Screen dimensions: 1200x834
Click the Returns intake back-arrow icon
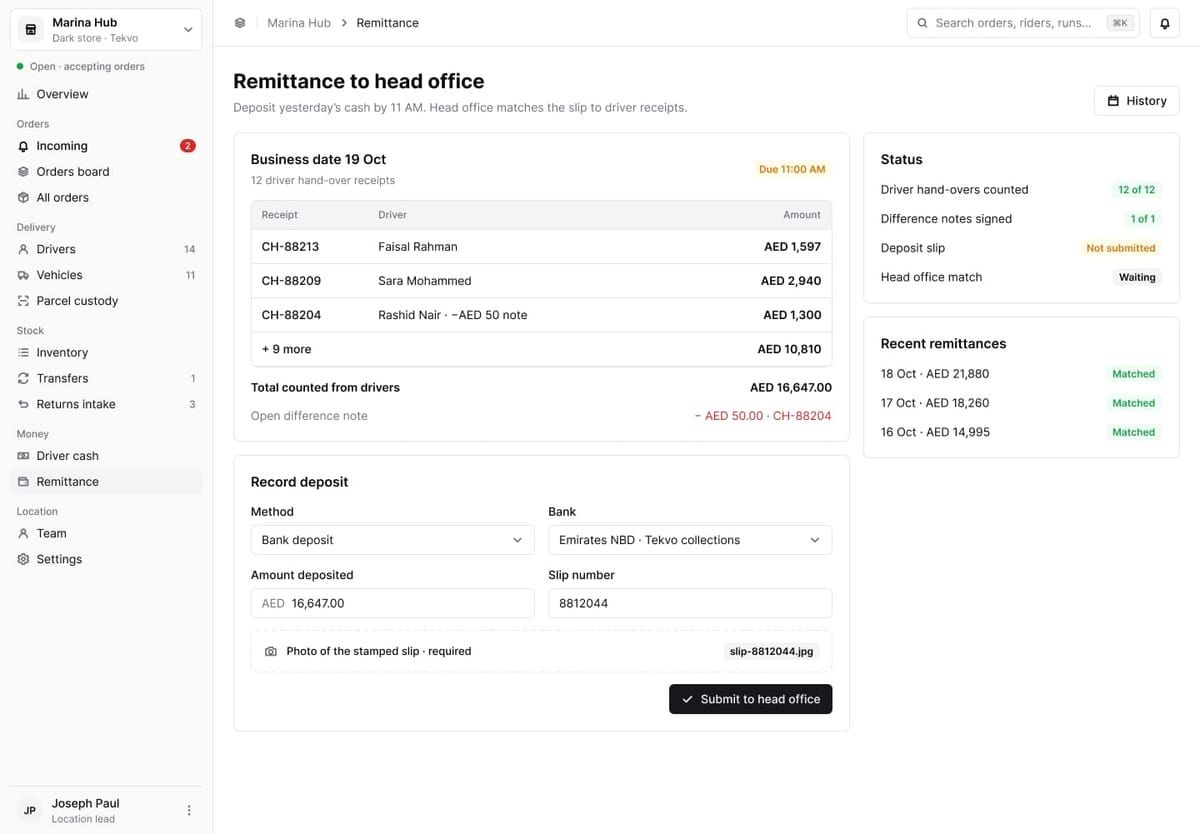23,405
